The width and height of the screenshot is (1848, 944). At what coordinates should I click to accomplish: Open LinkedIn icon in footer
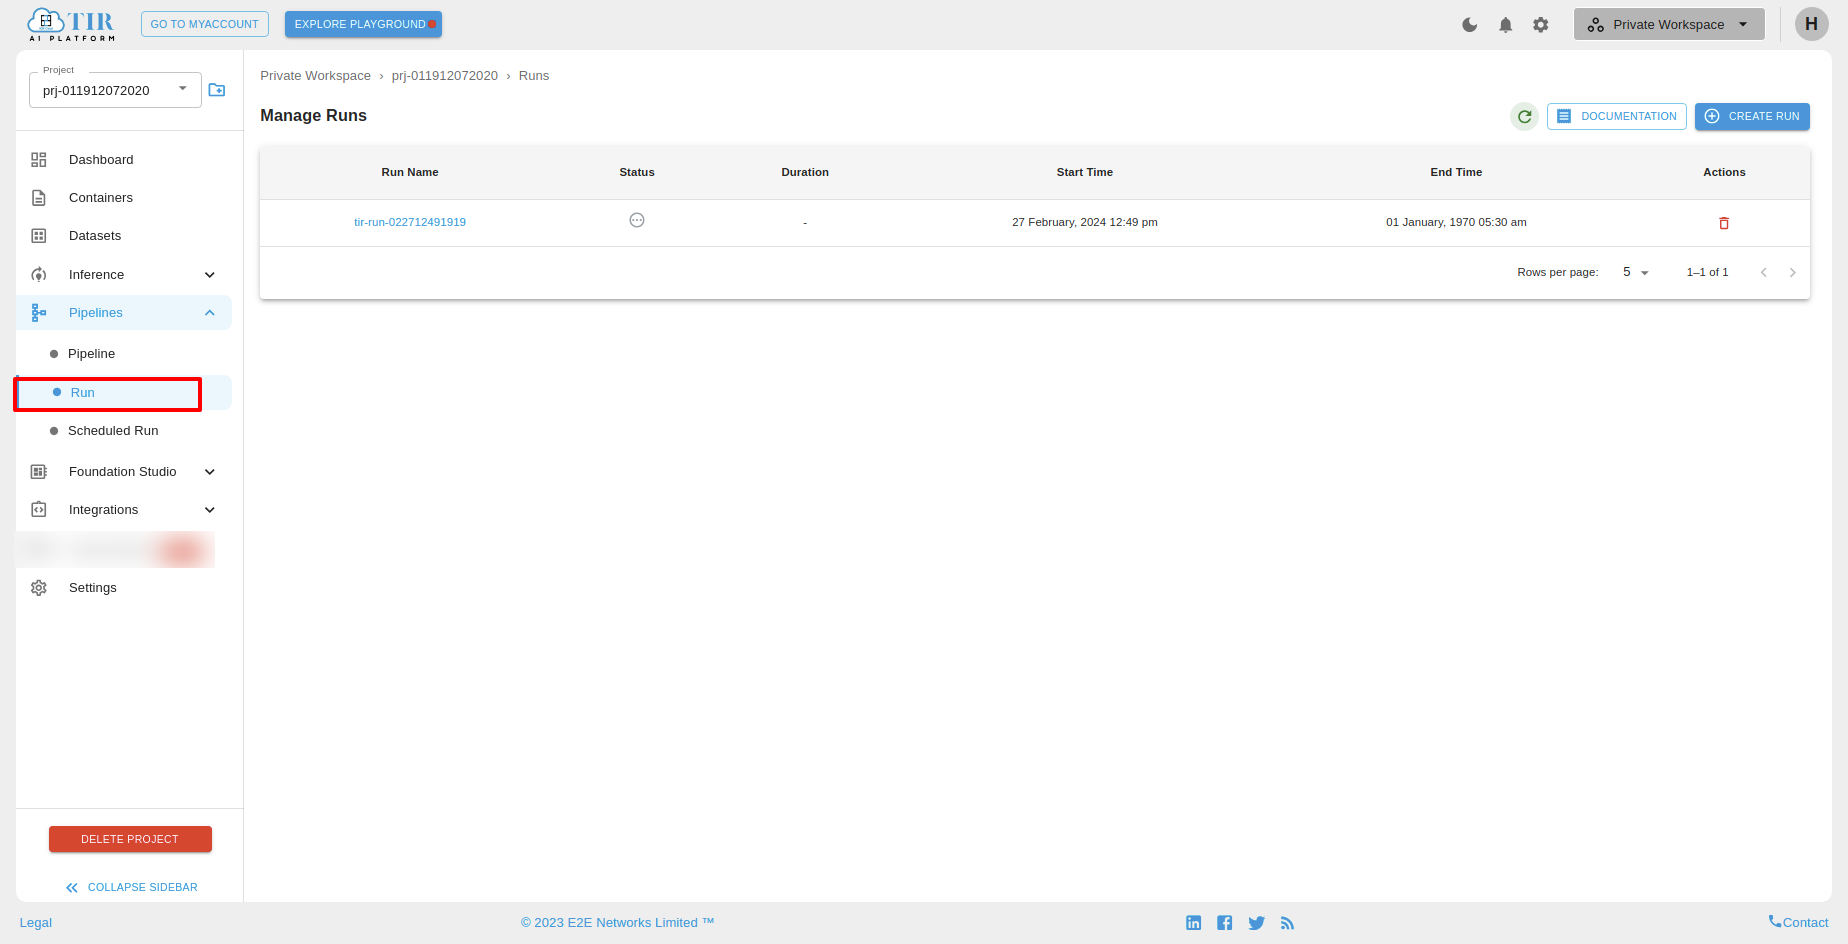1194,923
